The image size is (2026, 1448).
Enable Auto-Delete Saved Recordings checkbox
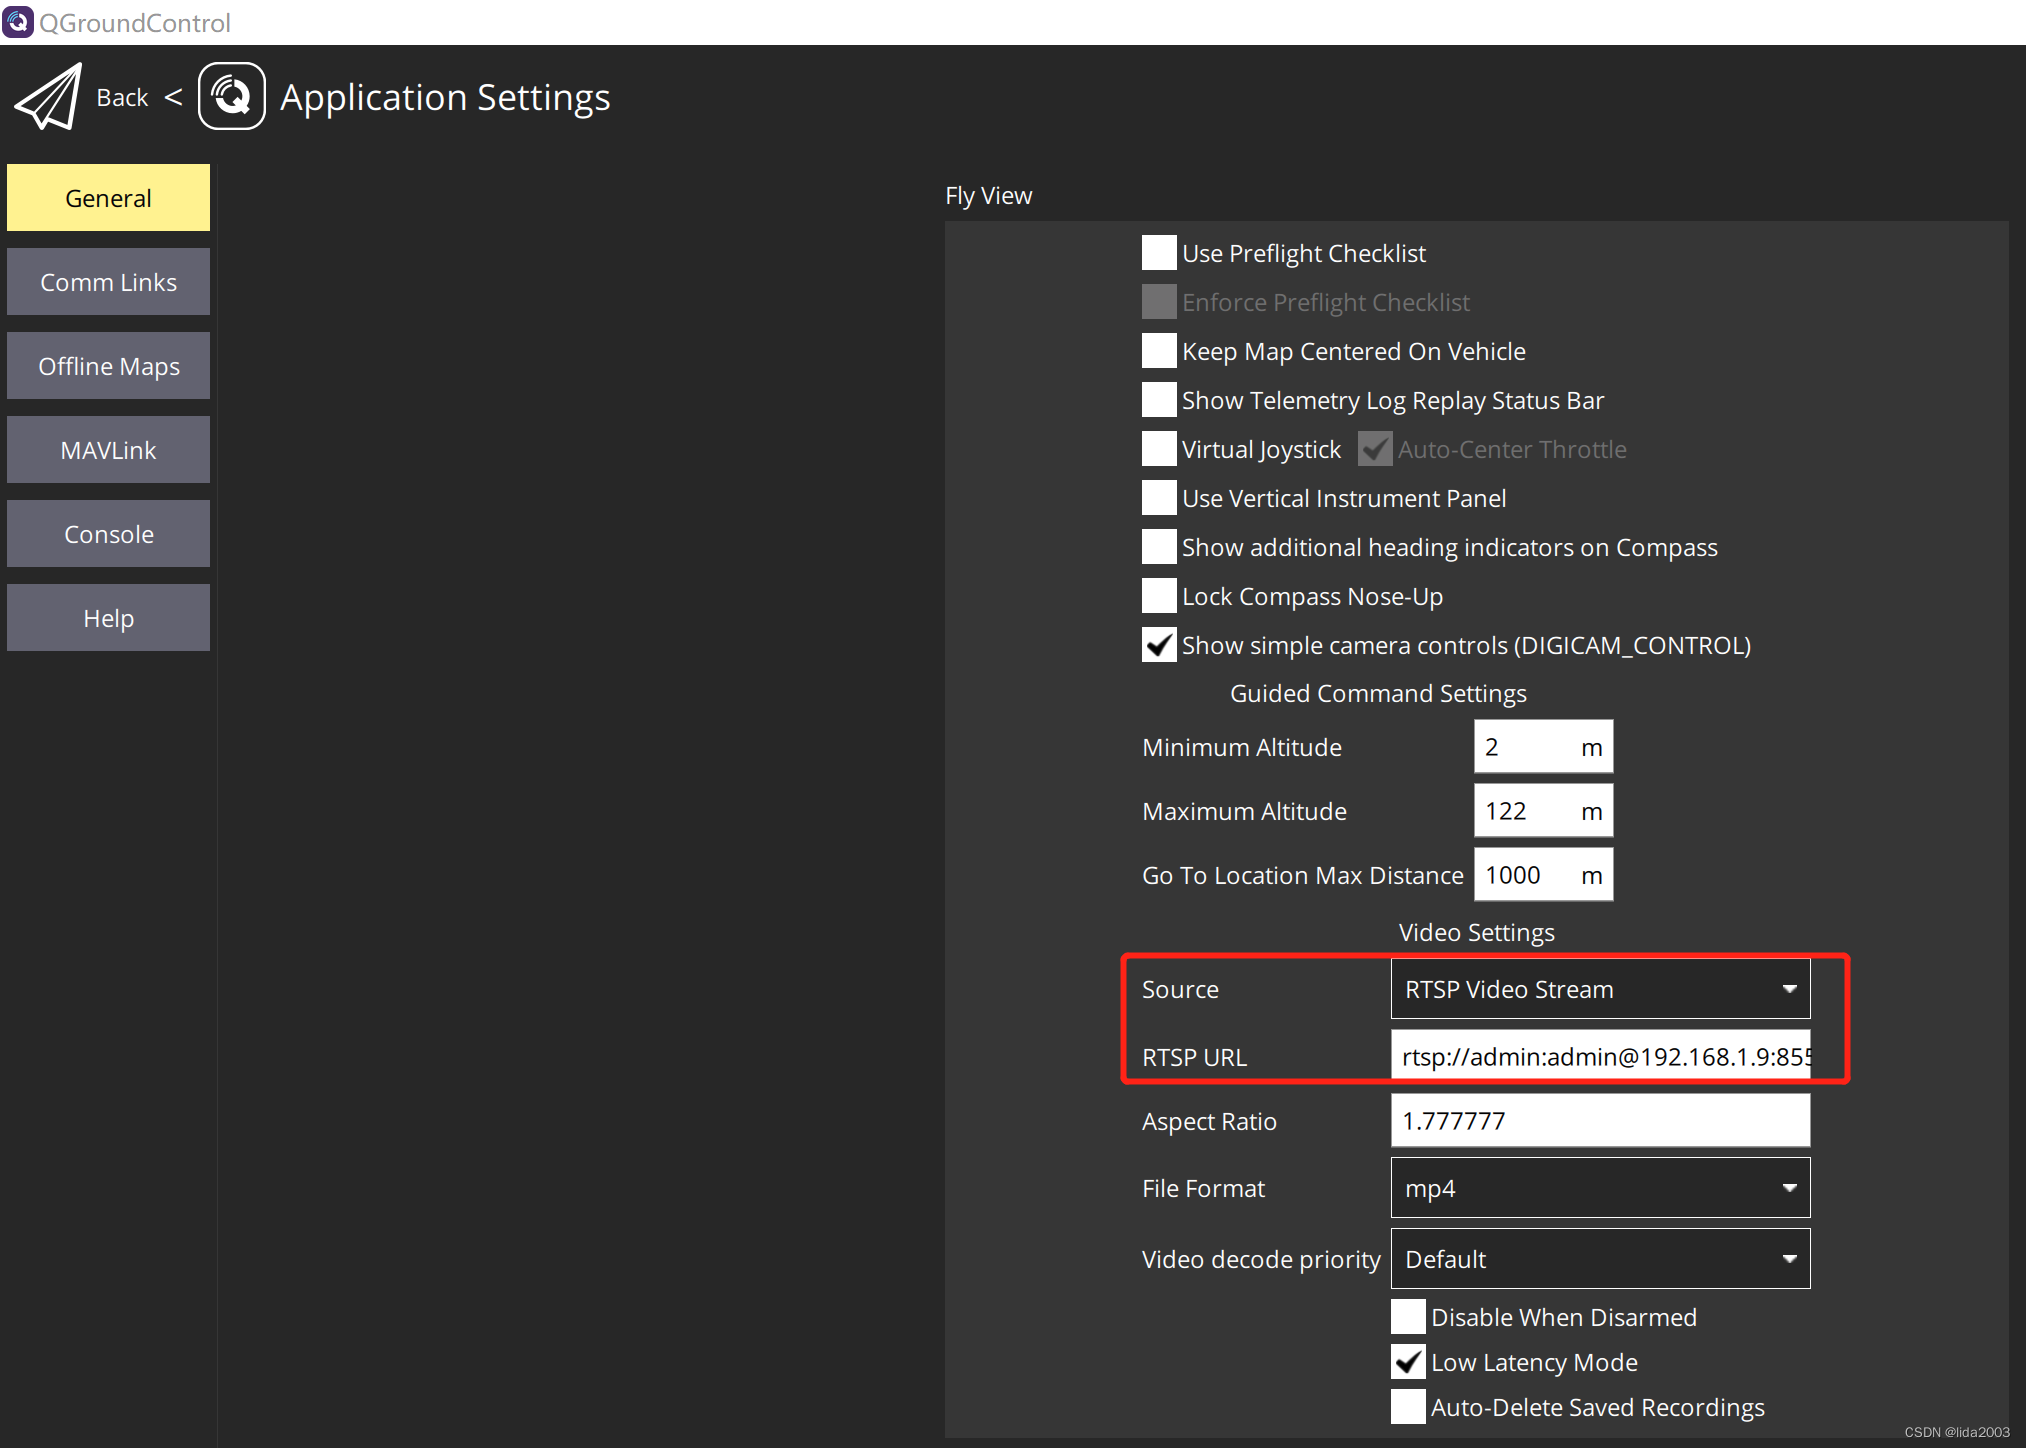(x=1408, y=1407)
